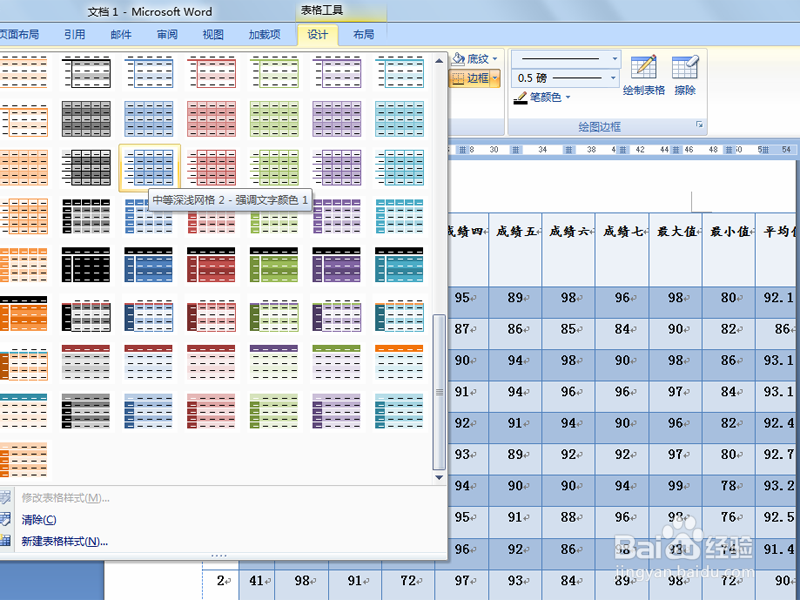Click the 成绩五 column header cell
Viewport: 800px width, 600px height.
click(516, 249)
